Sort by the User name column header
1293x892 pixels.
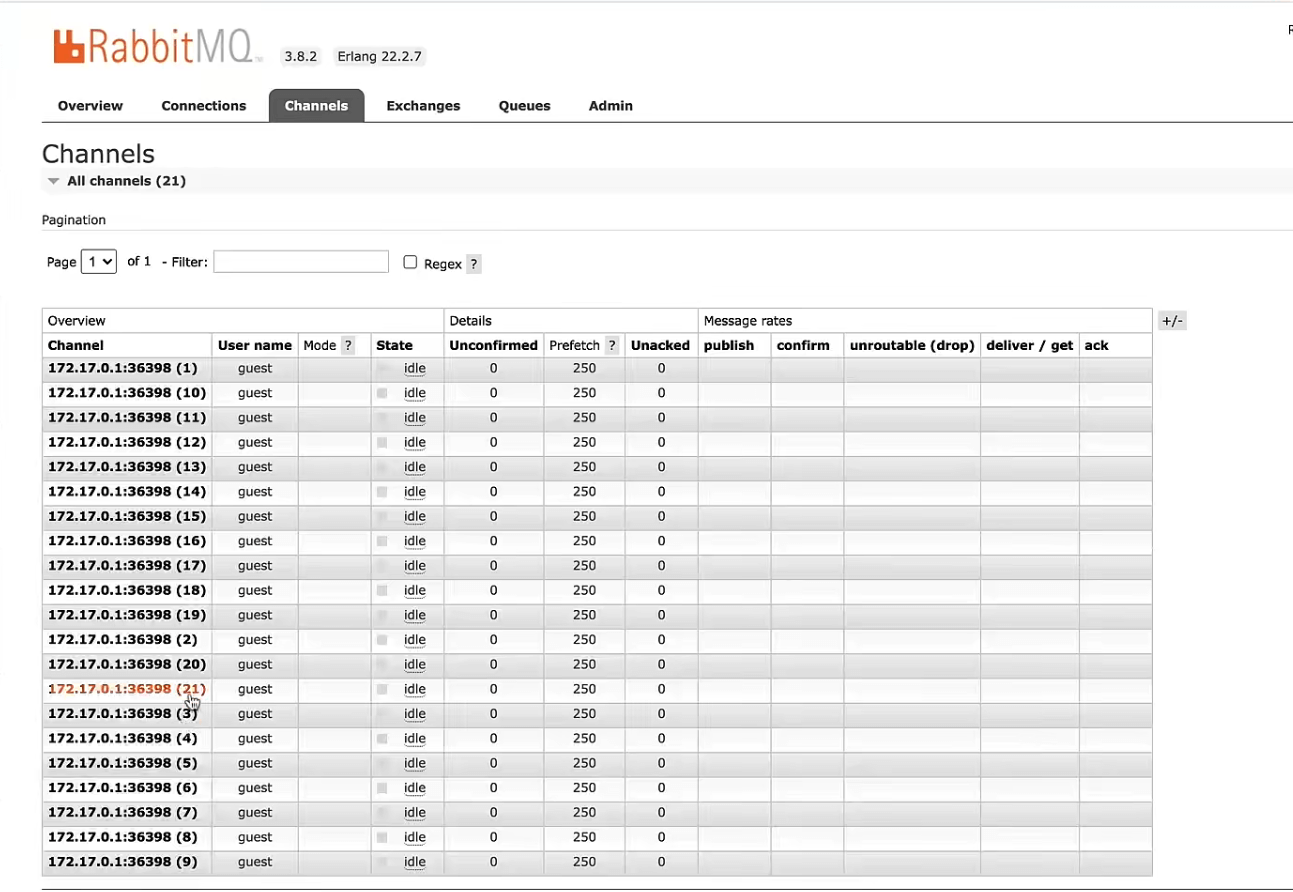255,345
